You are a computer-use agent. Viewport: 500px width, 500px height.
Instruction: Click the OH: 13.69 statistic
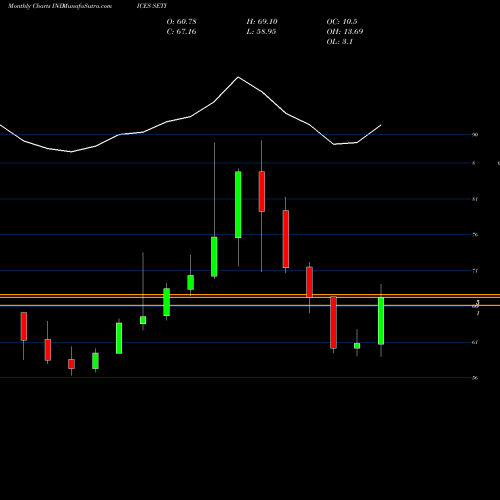[345, 31]
